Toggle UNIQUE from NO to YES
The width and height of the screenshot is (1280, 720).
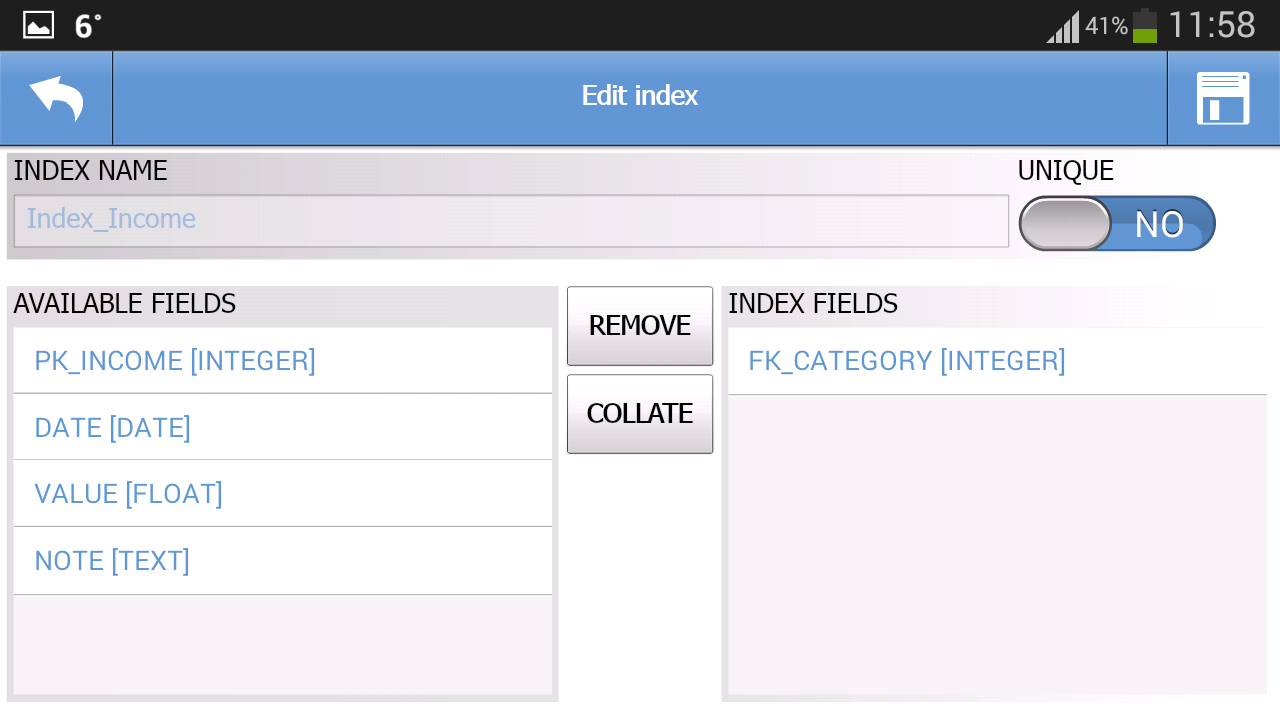[x=1116, y=223]
